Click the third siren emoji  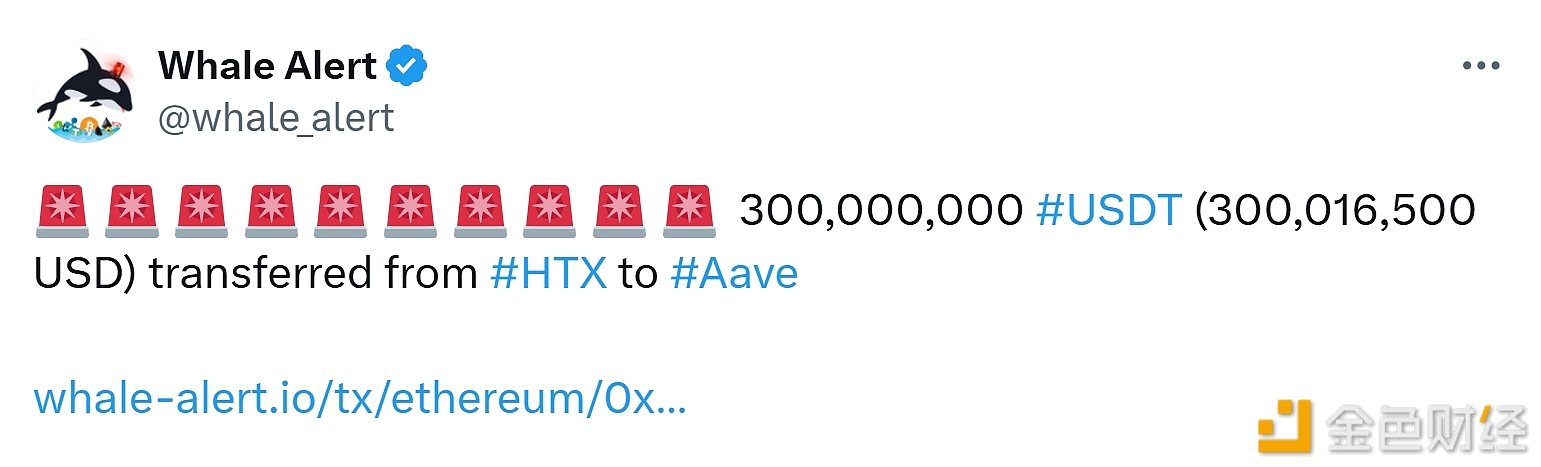point(202,212)
